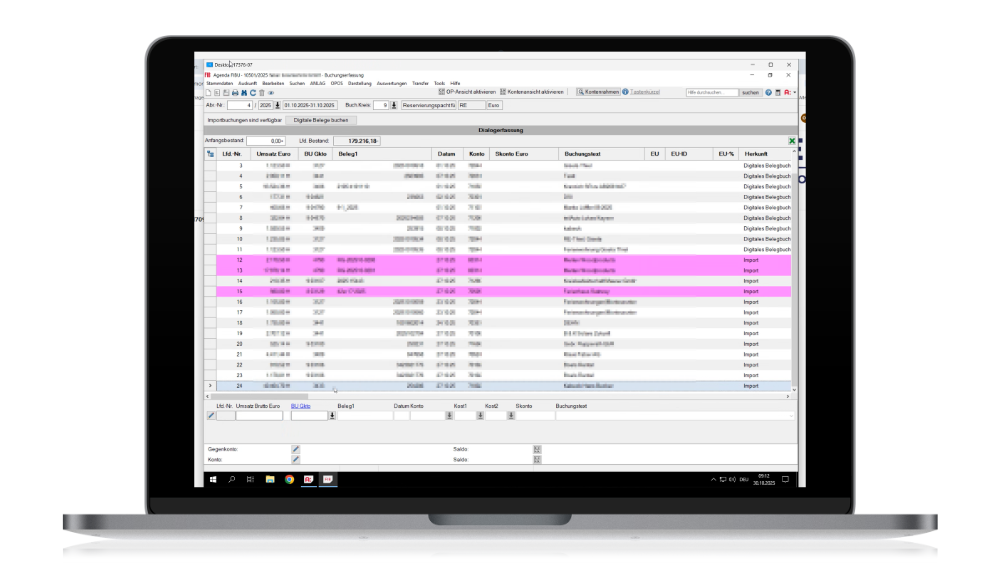Image resolution: width=1000 pixels, height=575 pixels.
Task: Activate Kontenansicht aktivieren toggle
Action: [x=532, y=92]
